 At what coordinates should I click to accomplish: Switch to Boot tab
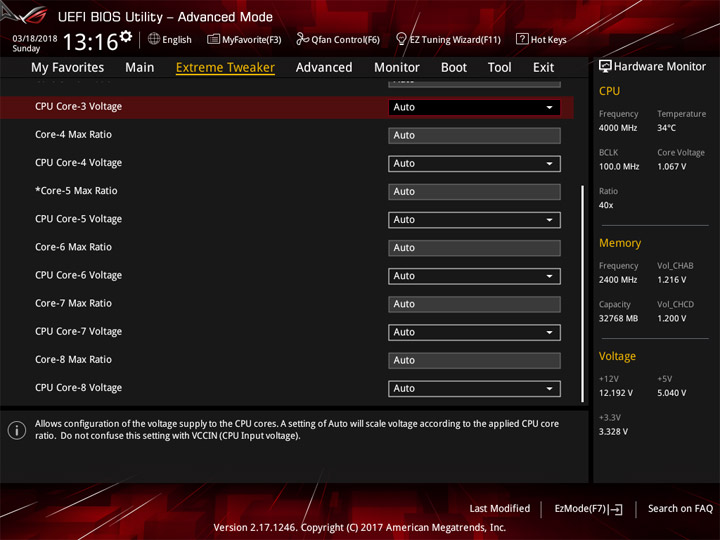pos(454,68)
